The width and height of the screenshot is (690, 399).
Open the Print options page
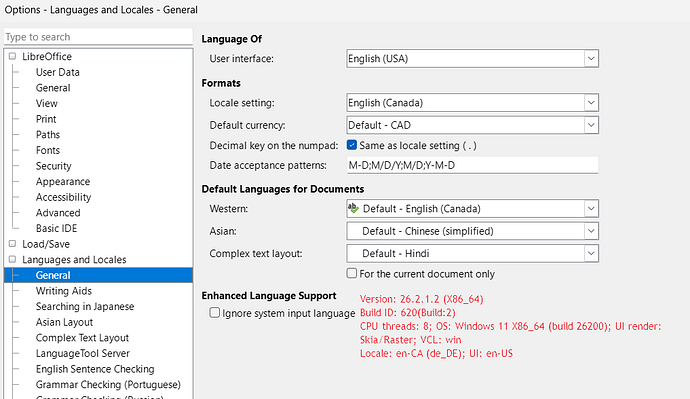(46, 119)
